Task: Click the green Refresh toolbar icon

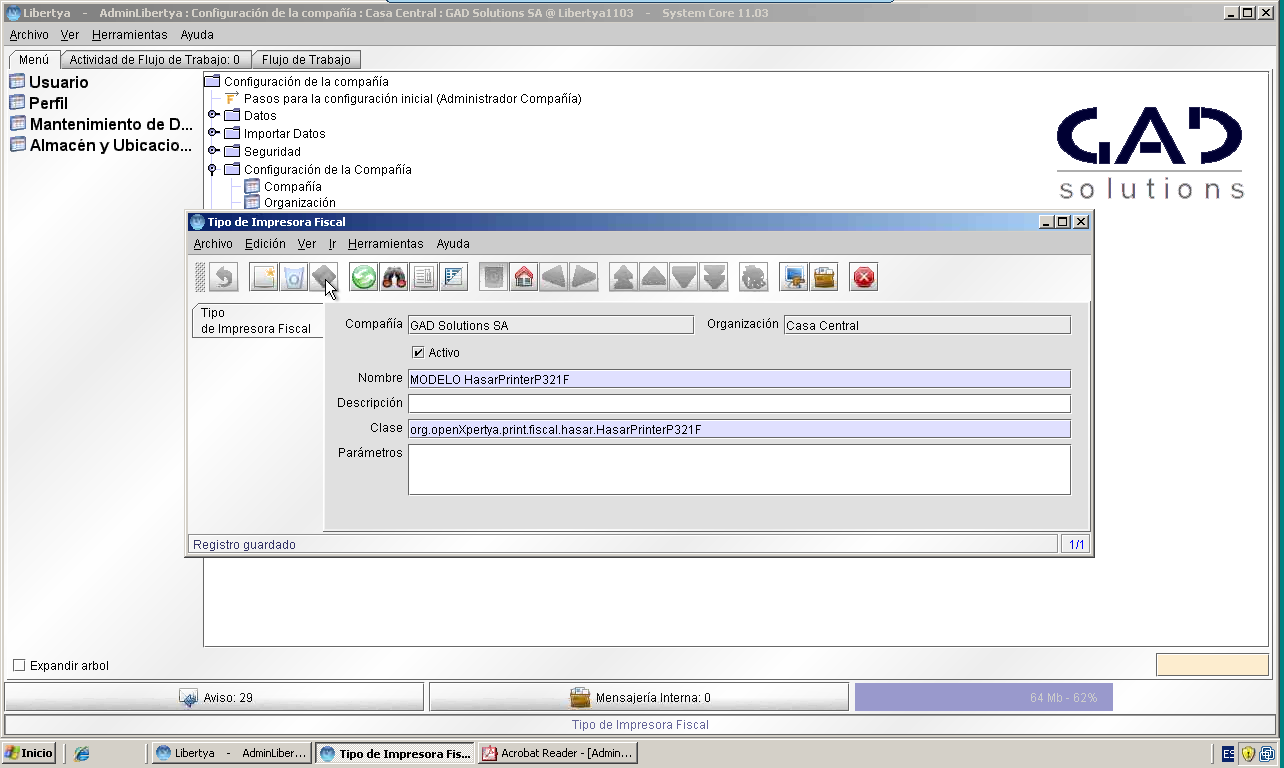Action: [364, 277]
